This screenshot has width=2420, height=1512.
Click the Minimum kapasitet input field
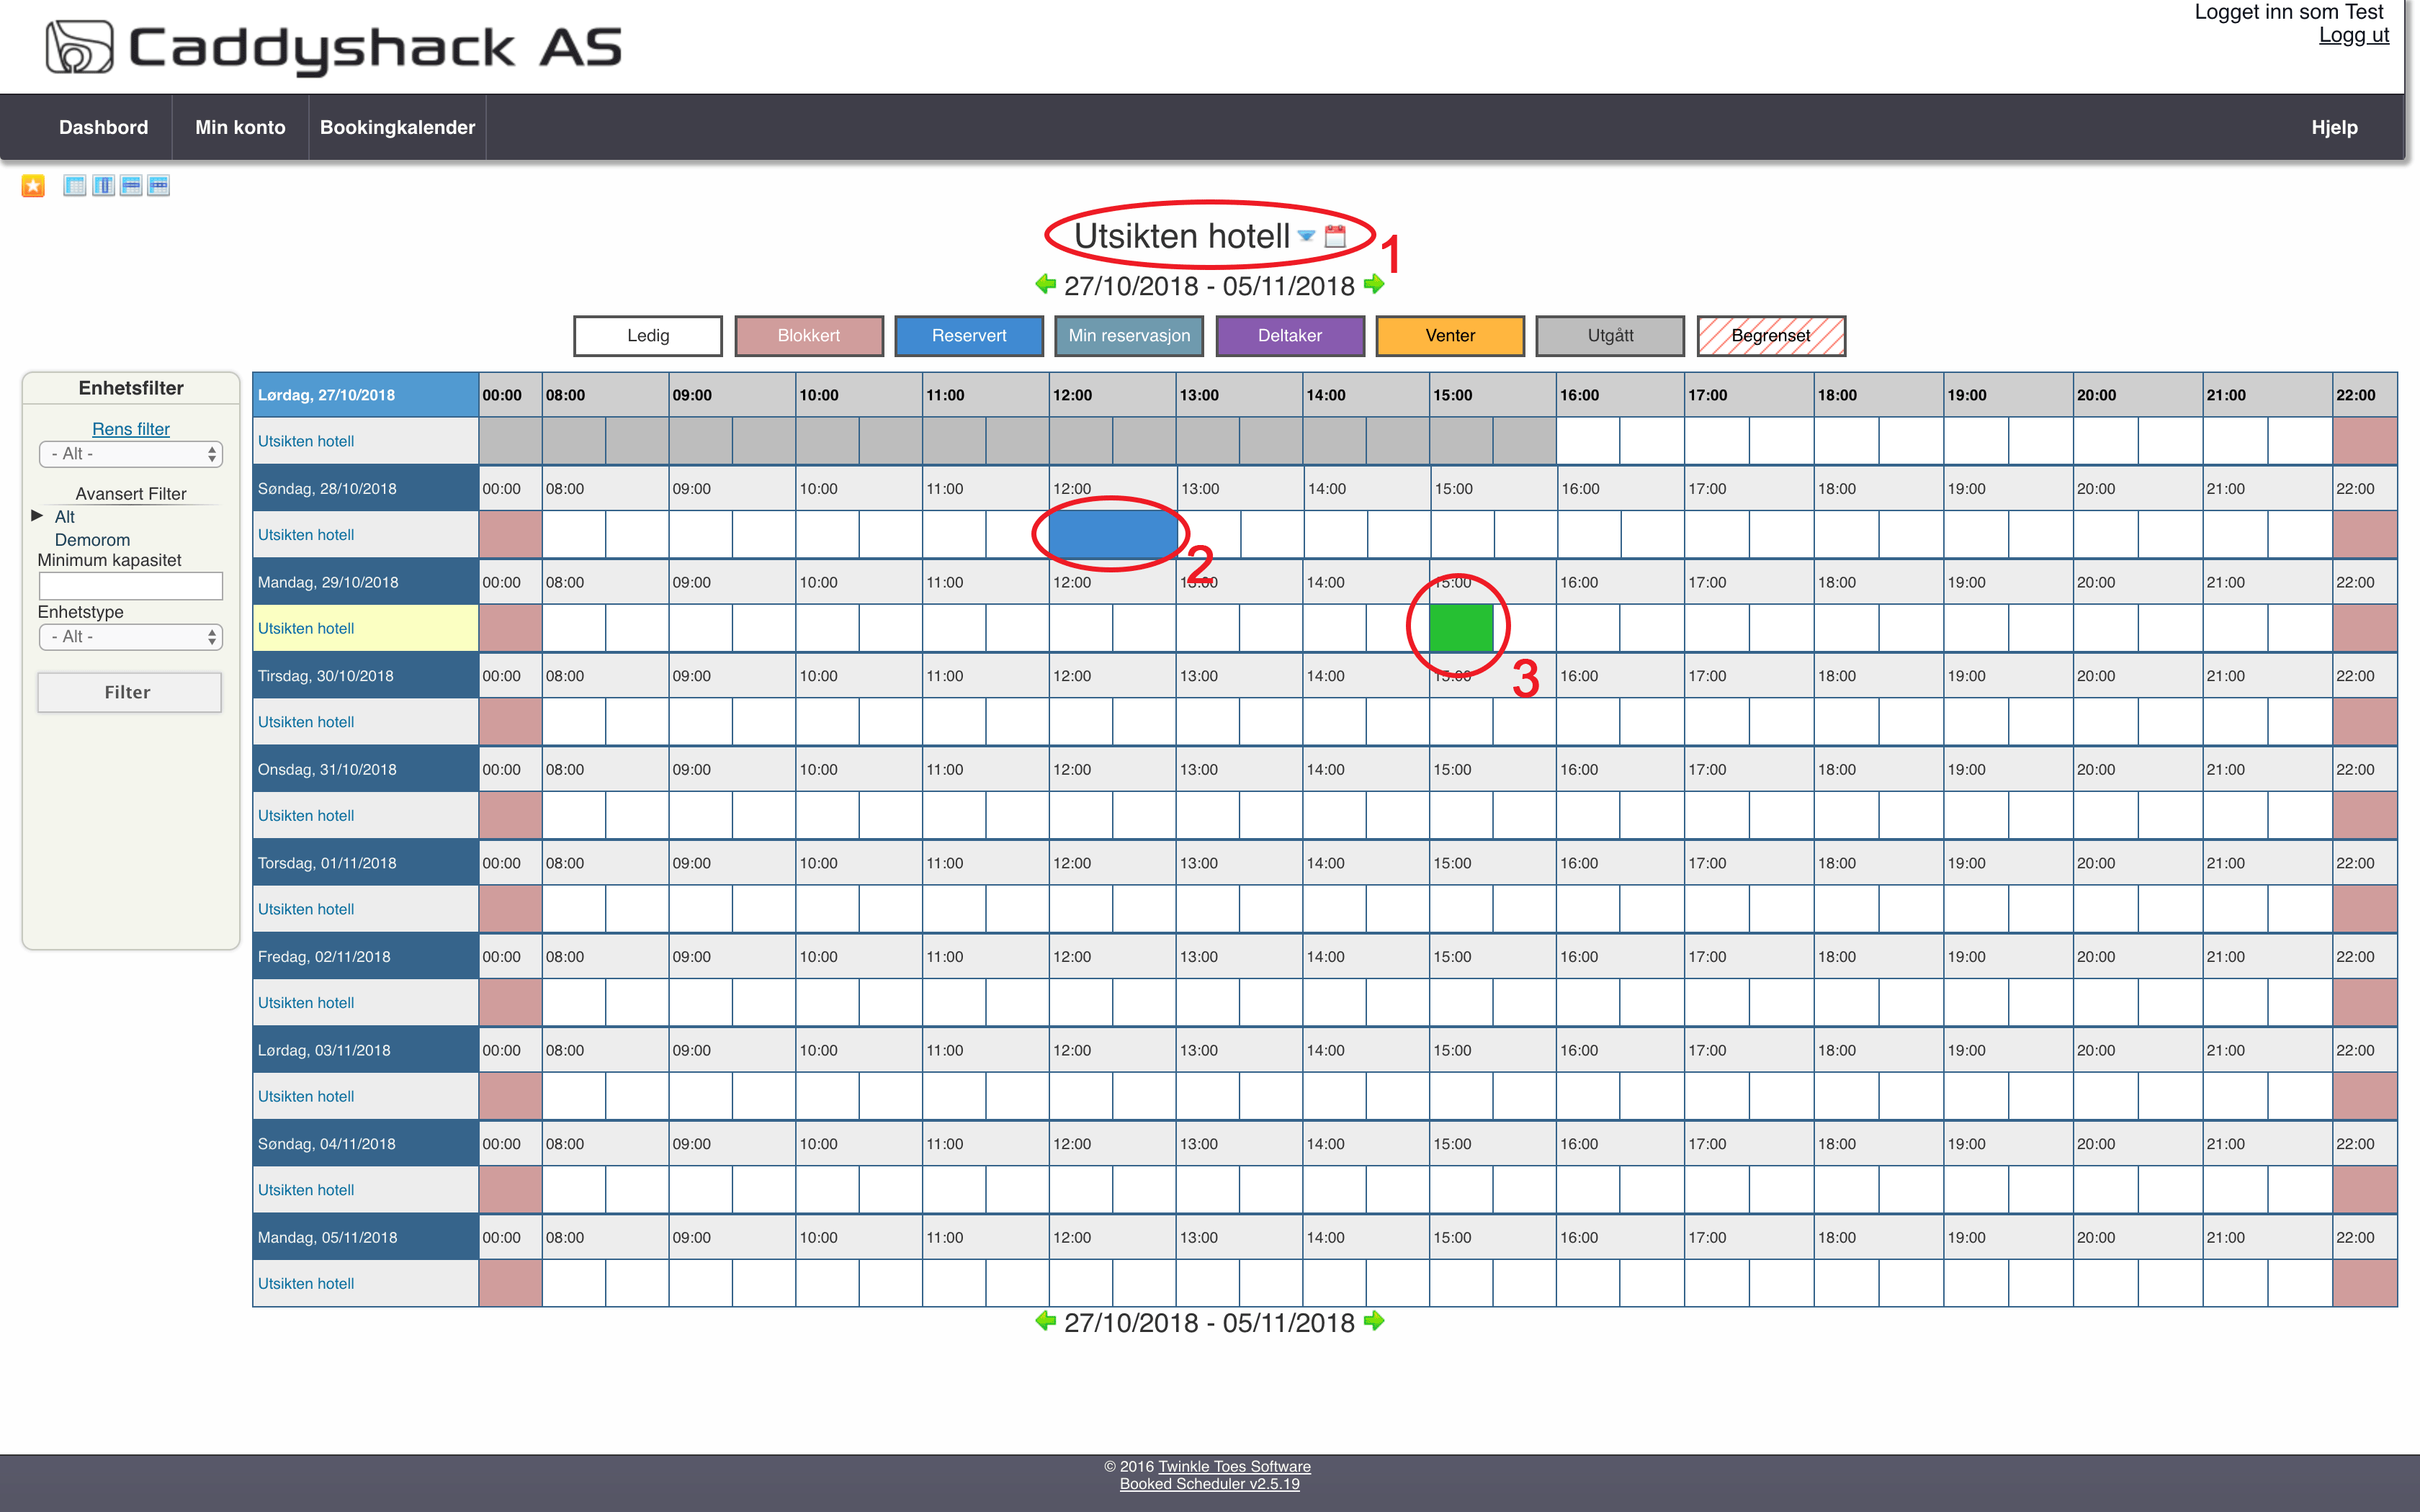coord(131,586)
